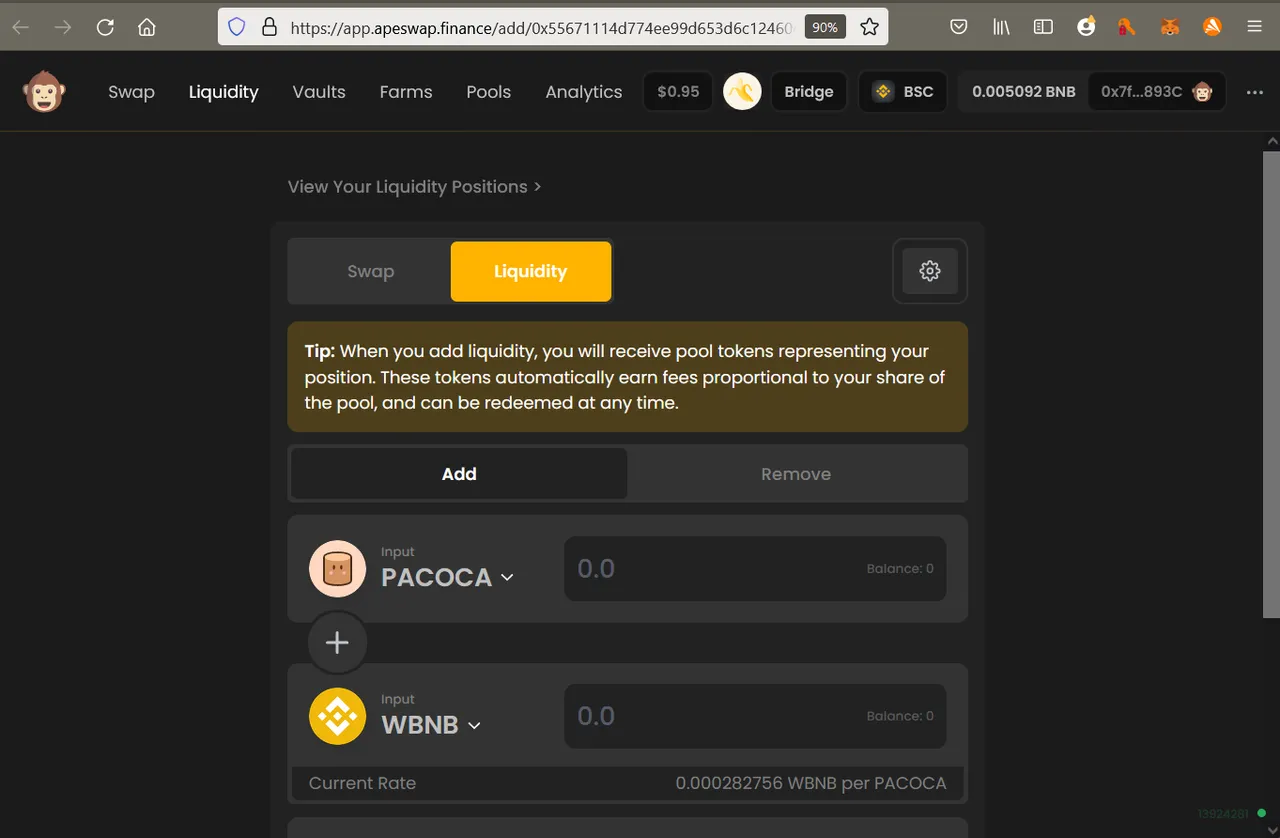This screenshot has height=838, width=1280.
Task: Open the Pocket save icon
Action: tap(959, 27)
